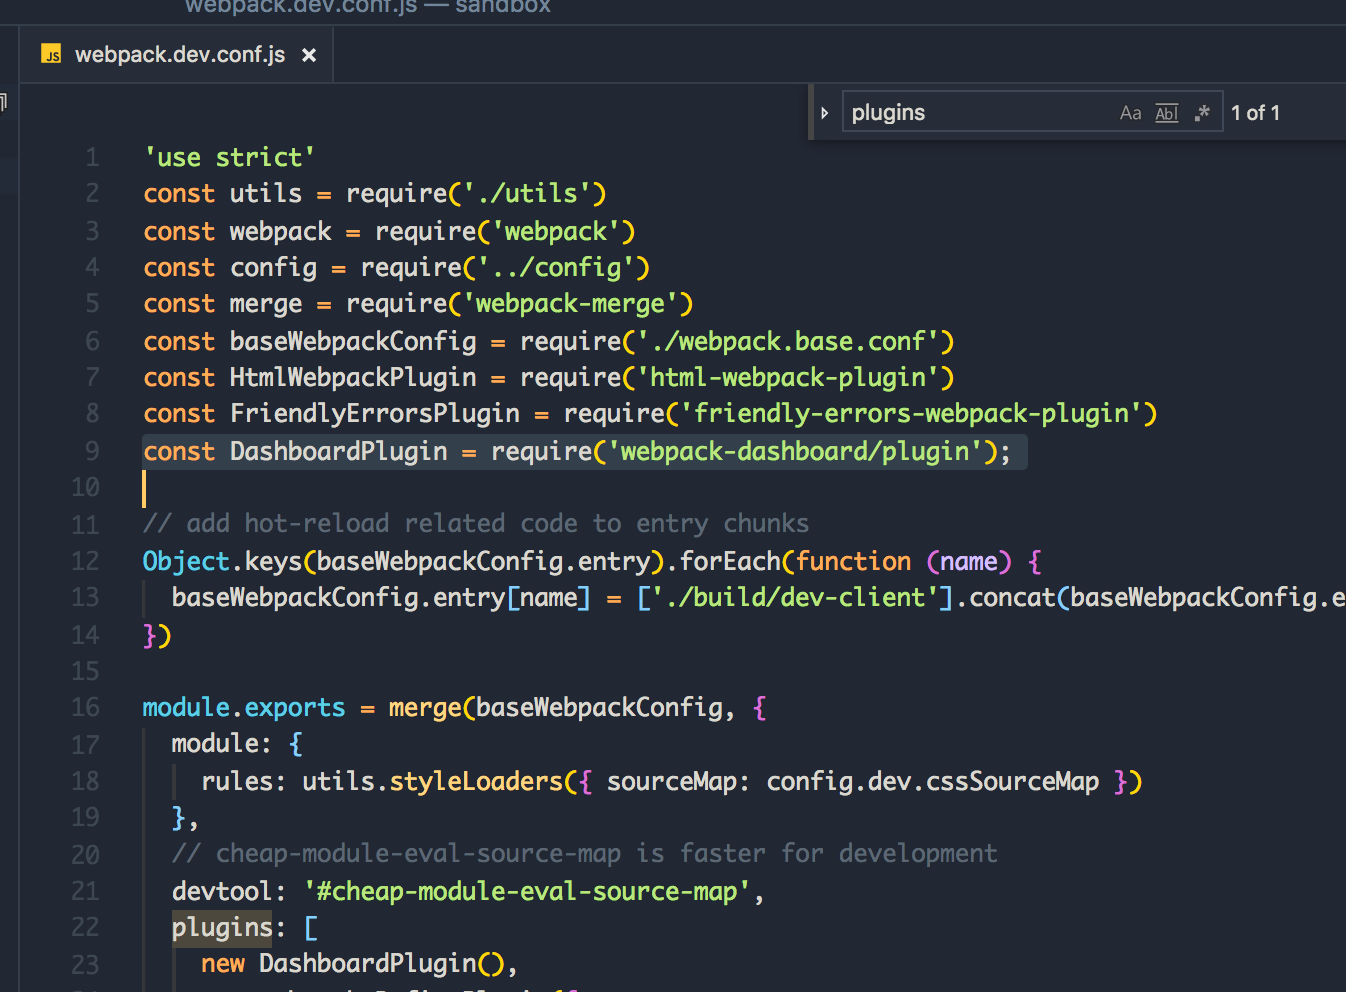Click 'styleLoaders' method in rules line

476,781
